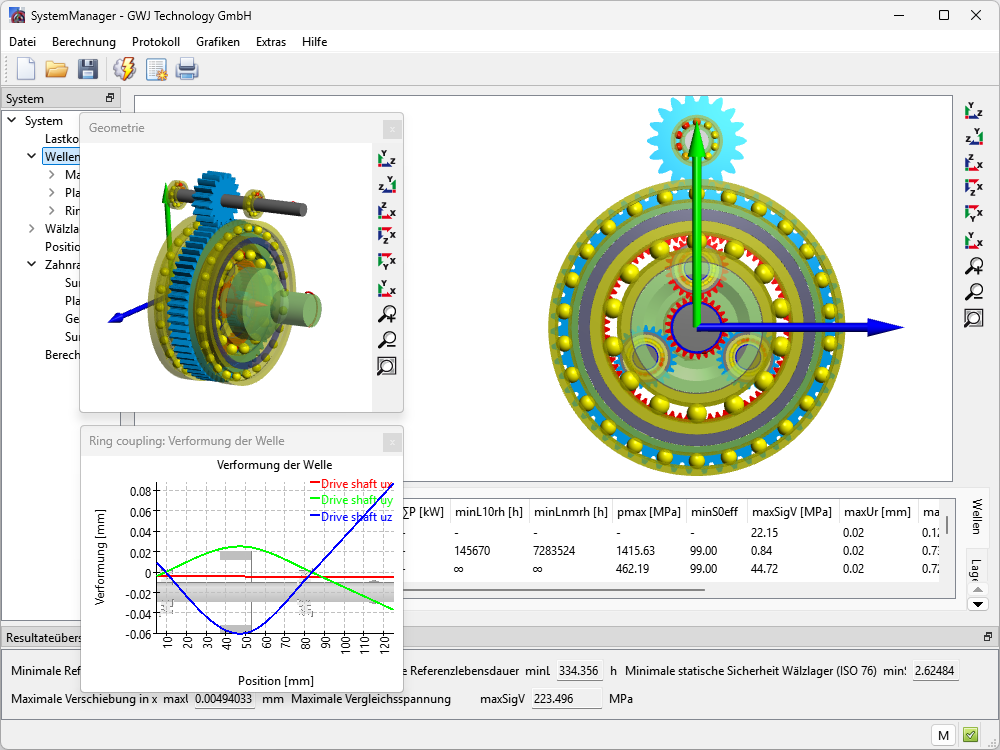The image size is (1000, 750).
Task: Click the maxSigV value field 223.496
Action: [566, 699]
